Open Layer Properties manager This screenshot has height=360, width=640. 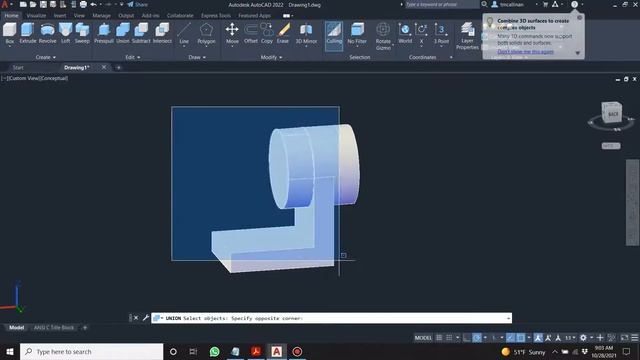tap(467, 36)
